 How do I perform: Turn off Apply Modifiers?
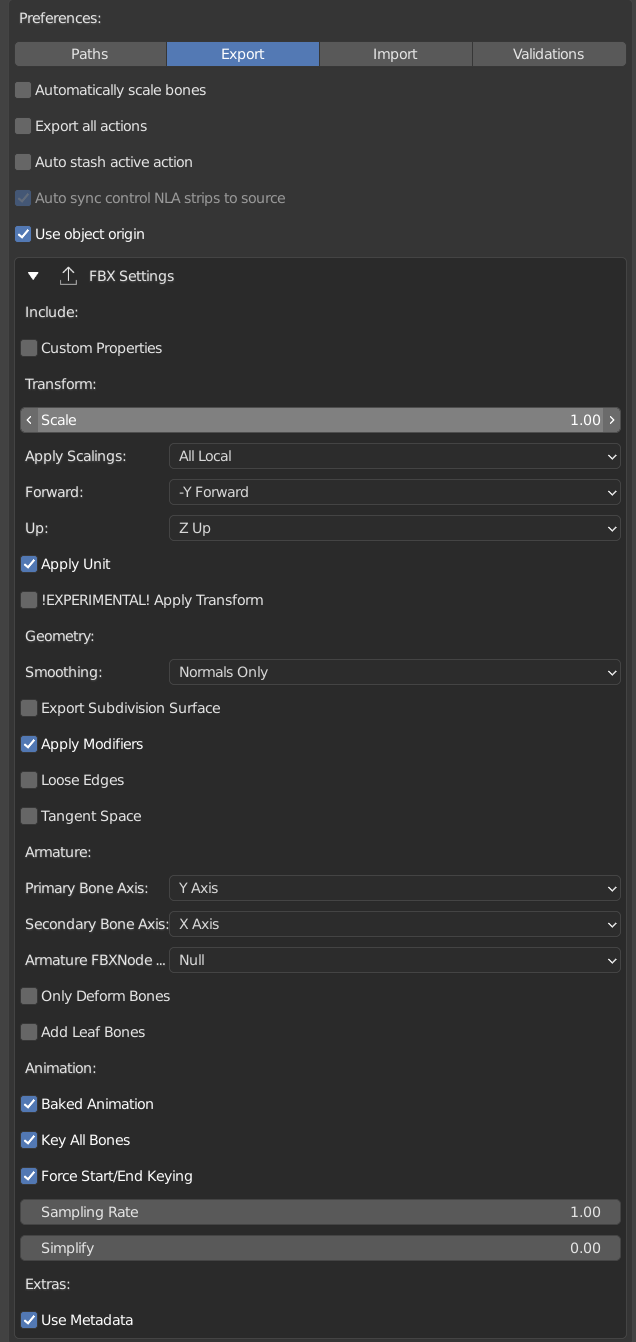coord(29,744)
